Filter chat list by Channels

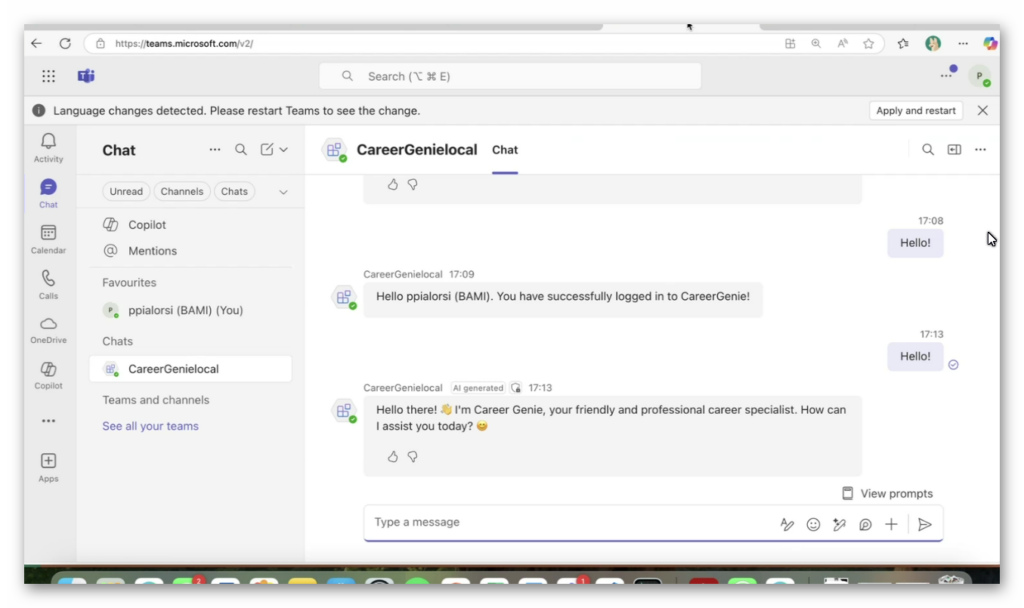click(x=182, y=191)
